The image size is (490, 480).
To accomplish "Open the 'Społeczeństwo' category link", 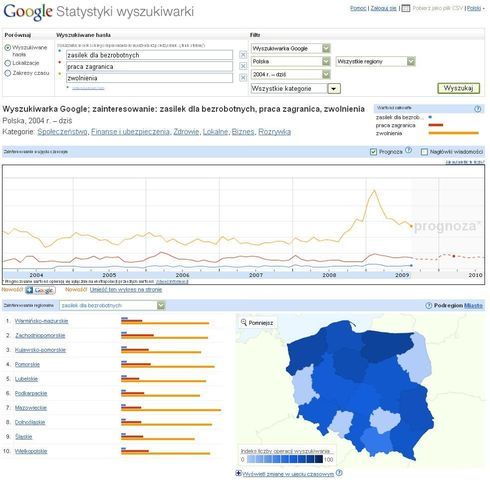I will (62, 132).
